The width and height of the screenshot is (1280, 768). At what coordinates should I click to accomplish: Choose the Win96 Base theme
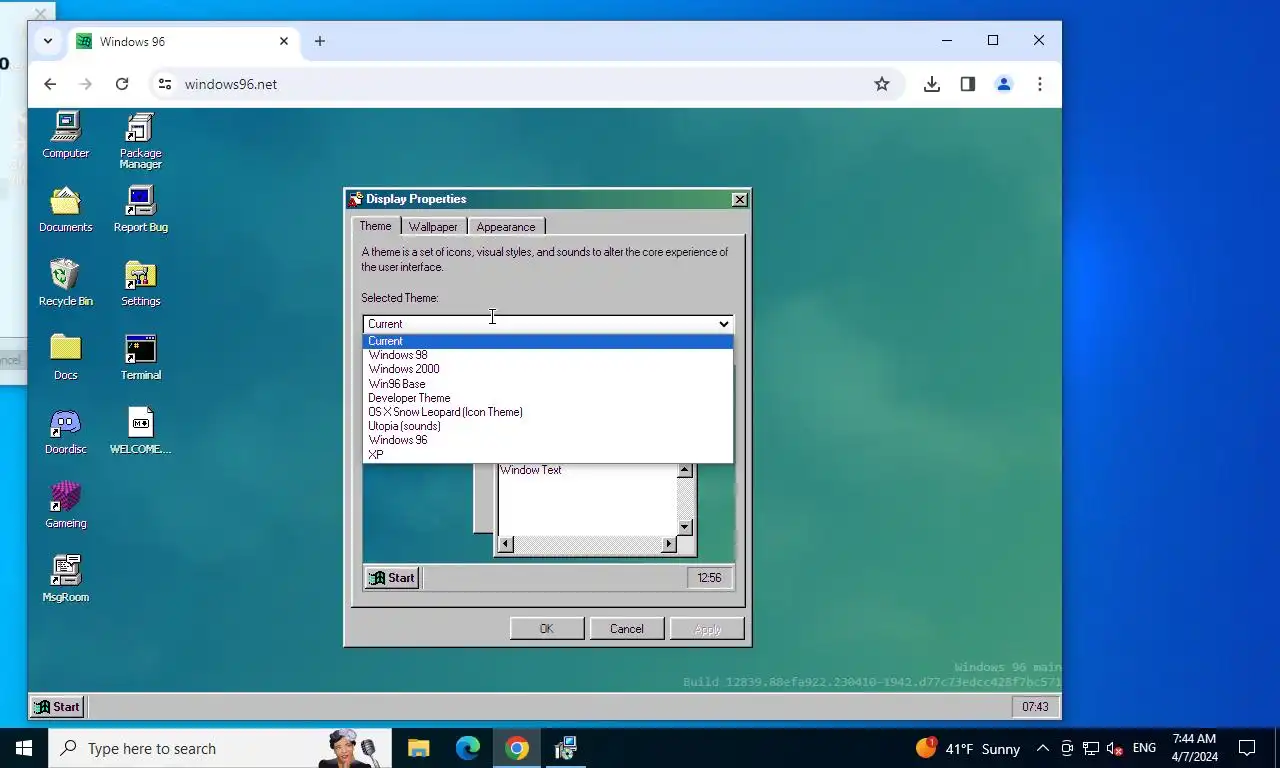tap(548, 384)
